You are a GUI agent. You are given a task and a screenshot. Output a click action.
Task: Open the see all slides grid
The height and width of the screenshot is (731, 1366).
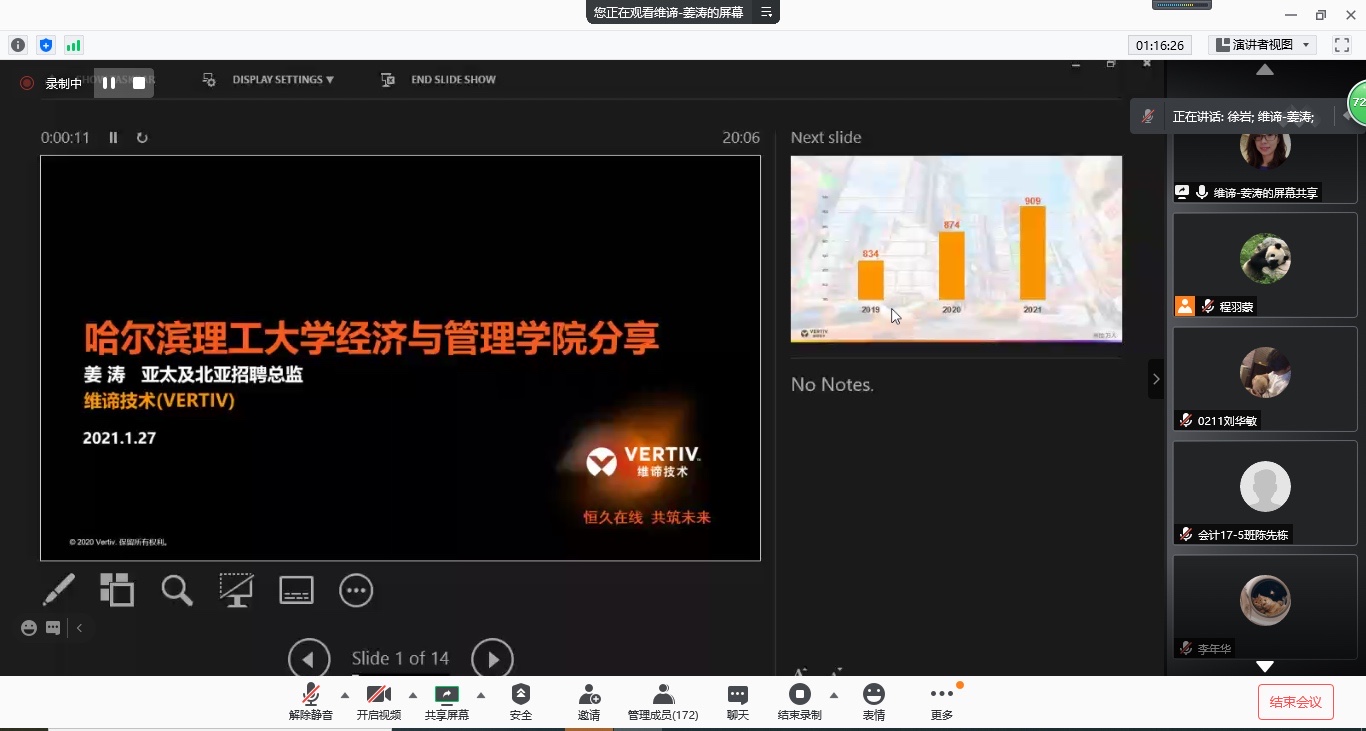[117, 590]
